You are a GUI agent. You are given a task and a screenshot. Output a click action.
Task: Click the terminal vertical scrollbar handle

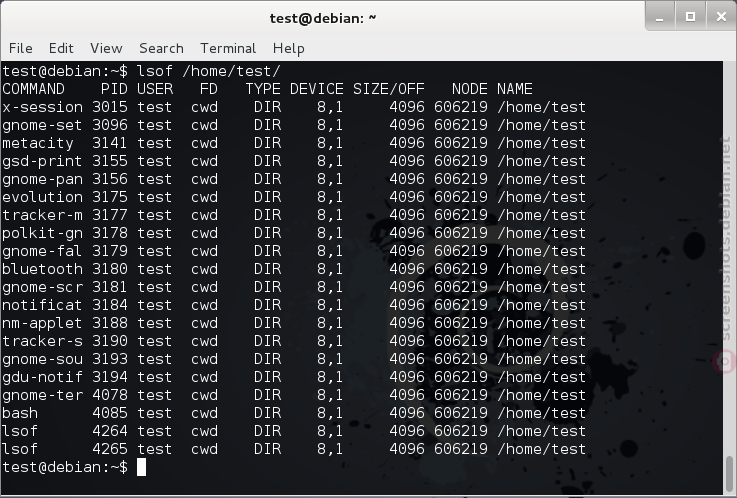pos(729,475)
